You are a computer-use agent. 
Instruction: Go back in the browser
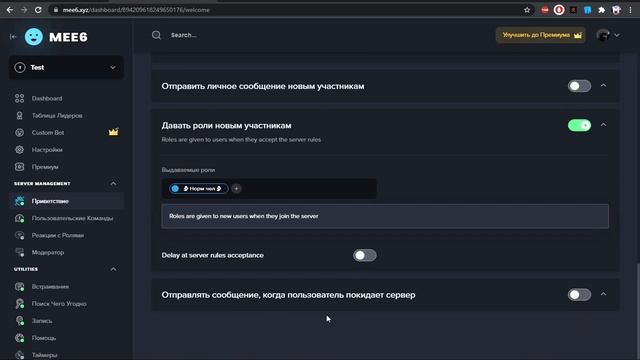pos(10,10)
